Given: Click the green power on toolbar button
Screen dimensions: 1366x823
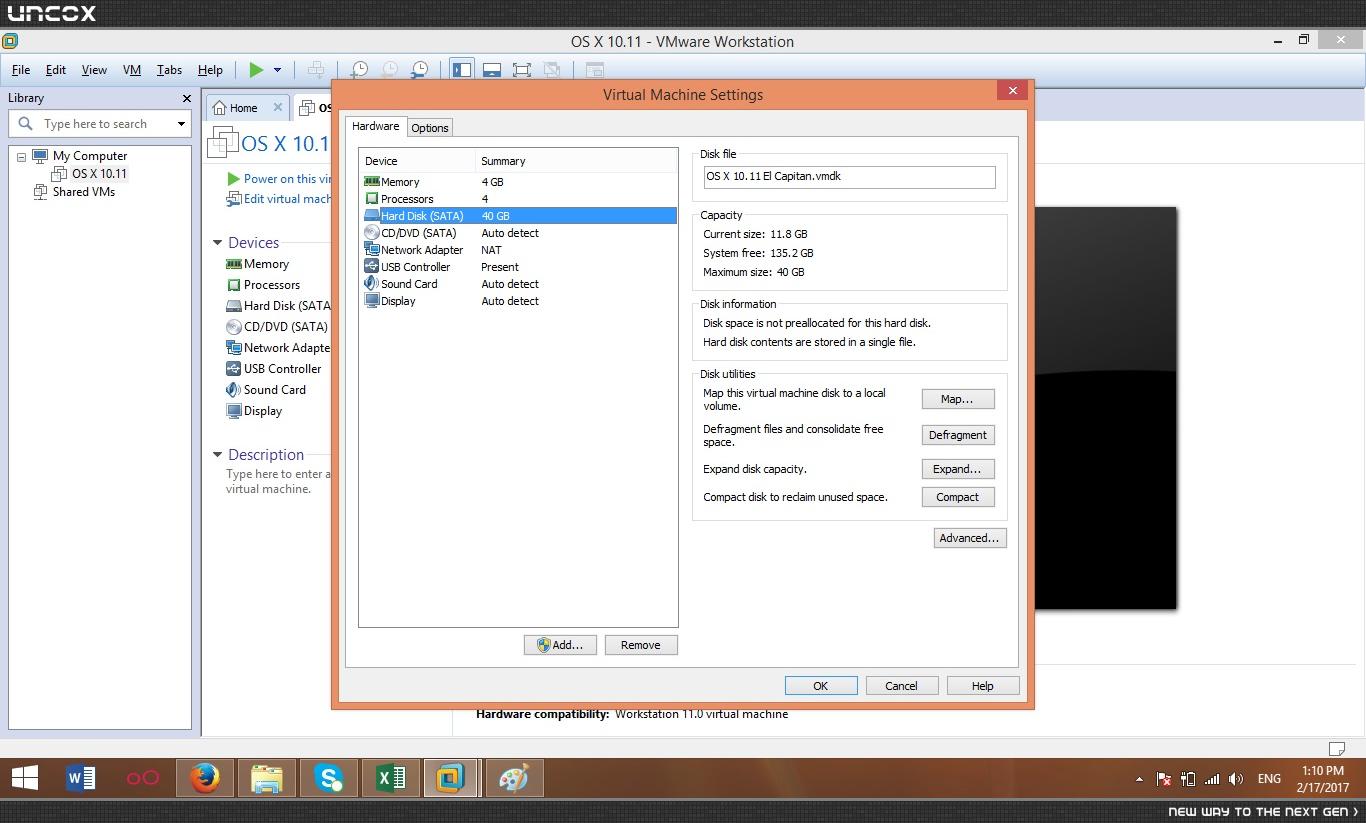Looking at the screenshot, I should point(256,70).
